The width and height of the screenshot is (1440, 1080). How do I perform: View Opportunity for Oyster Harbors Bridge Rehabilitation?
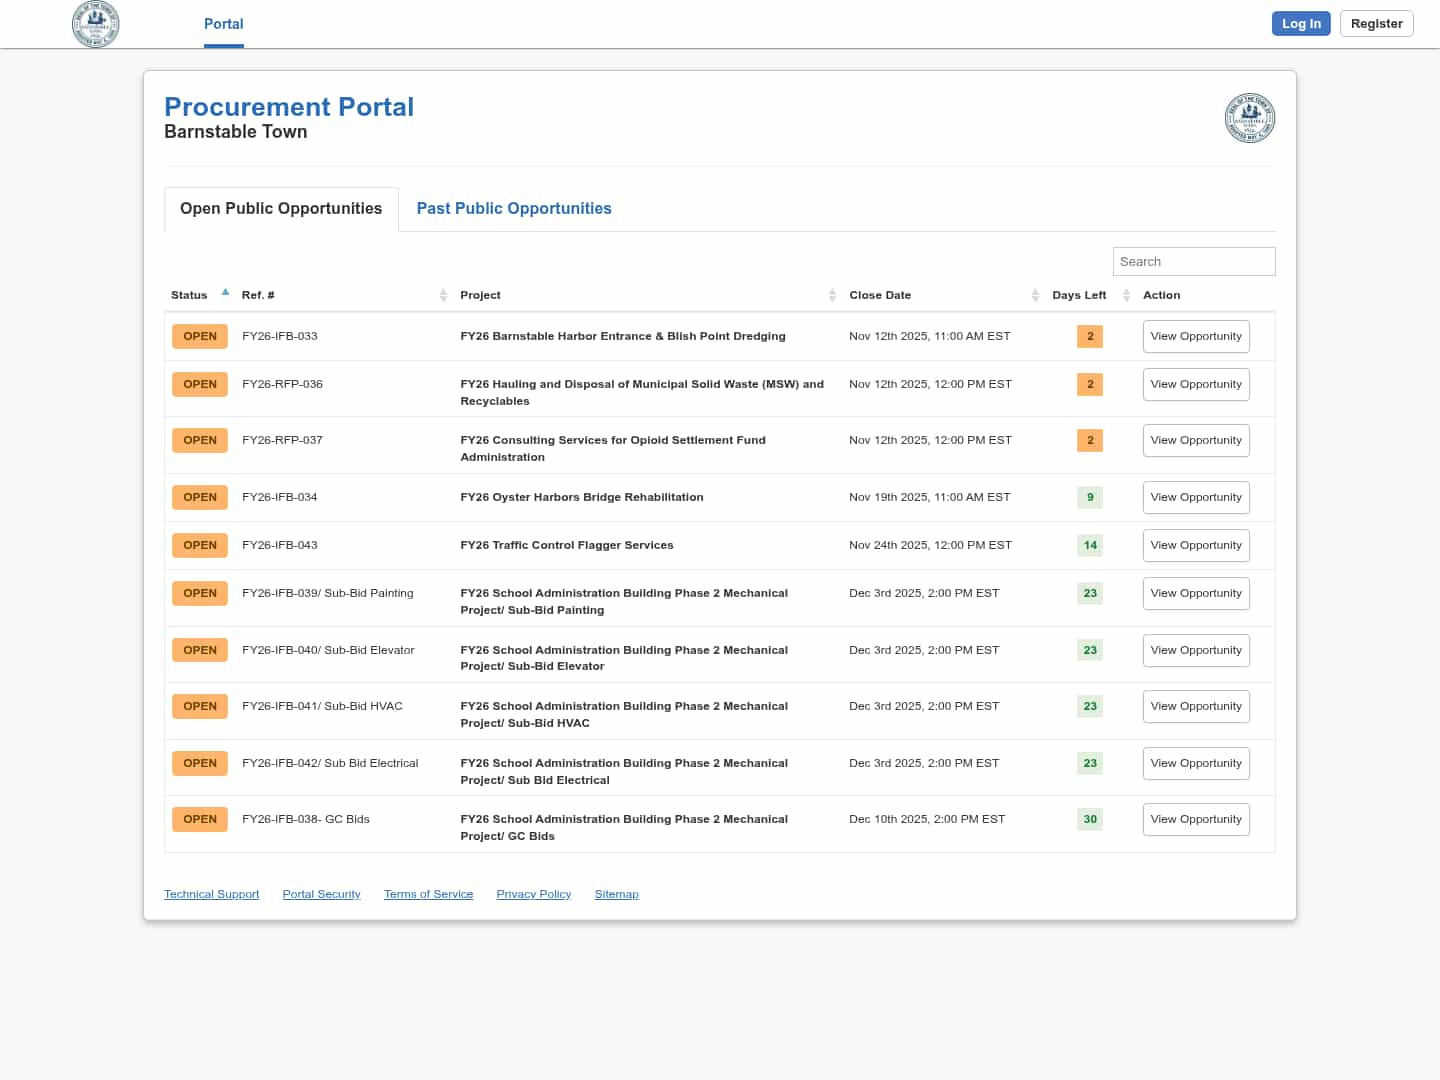coord(1196,497)
